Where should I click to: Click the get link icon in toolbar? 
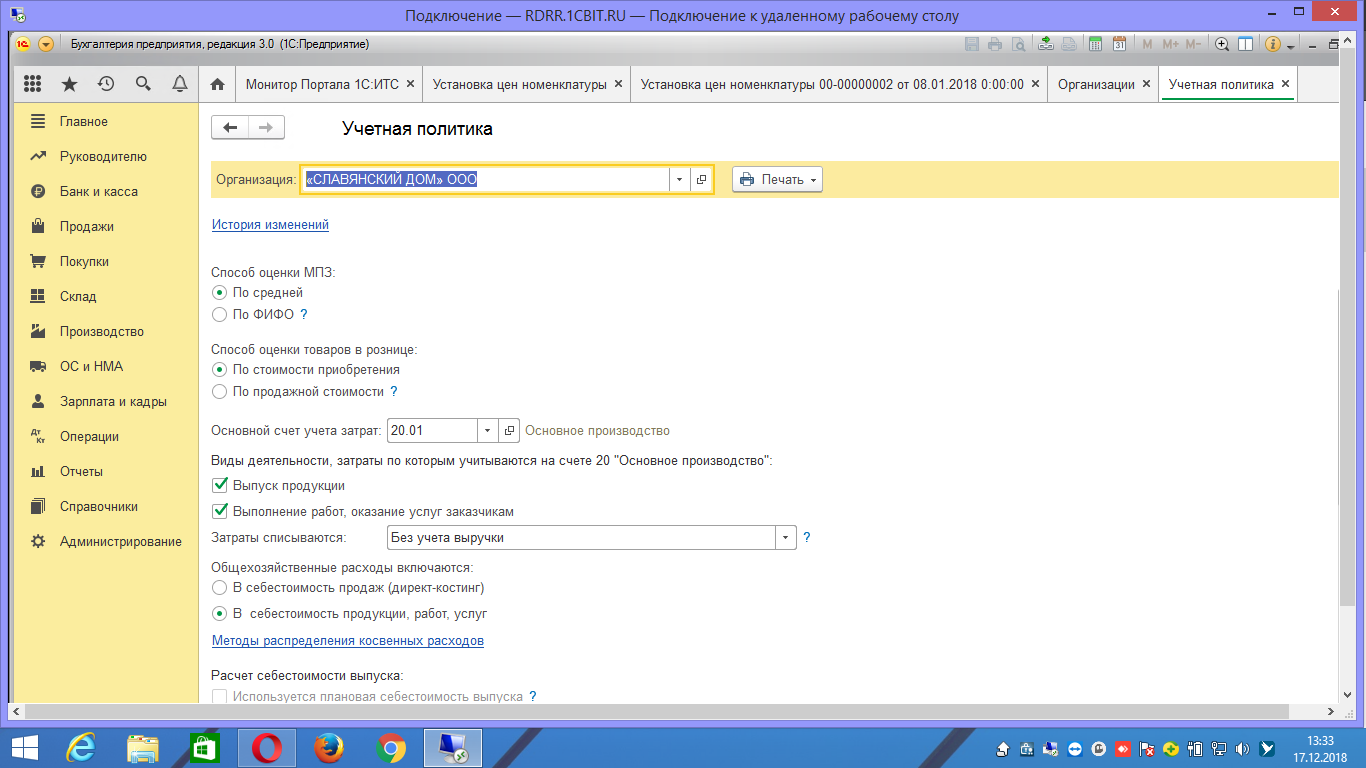(x=1046, y=44)
